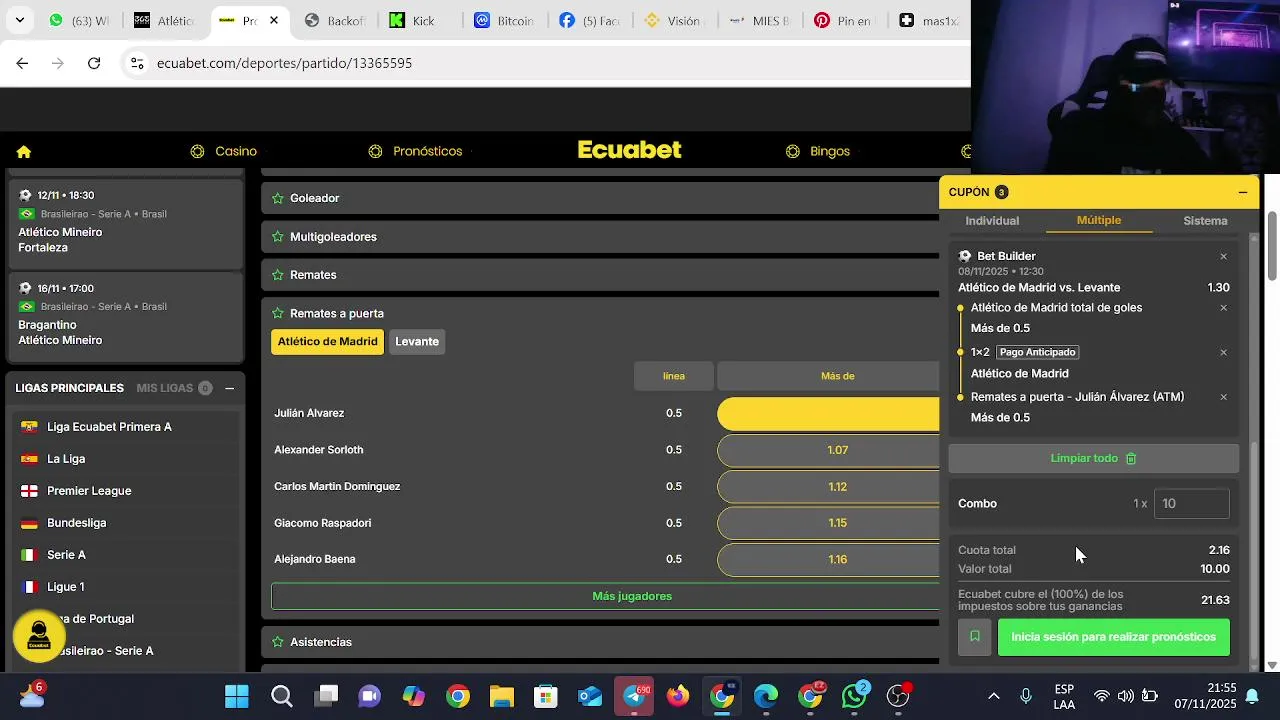Open the Bingos section
This screenshot has height=720, width=1280.
coord(817,151)
